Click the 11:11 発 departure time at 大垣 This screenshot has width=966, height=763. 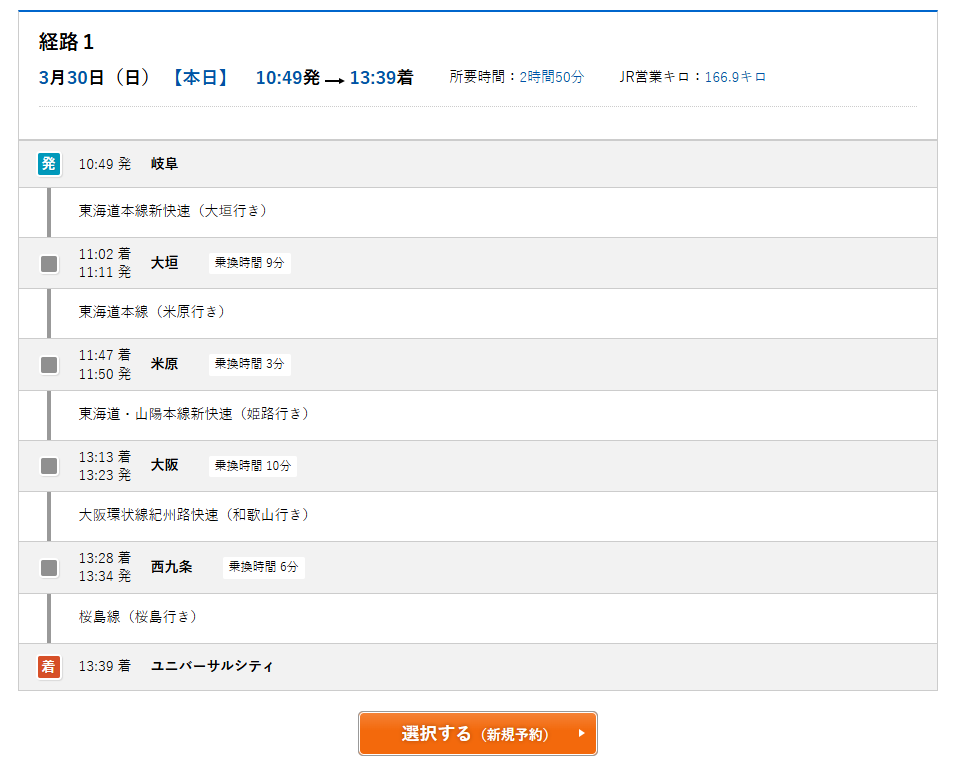coord(105,272)
